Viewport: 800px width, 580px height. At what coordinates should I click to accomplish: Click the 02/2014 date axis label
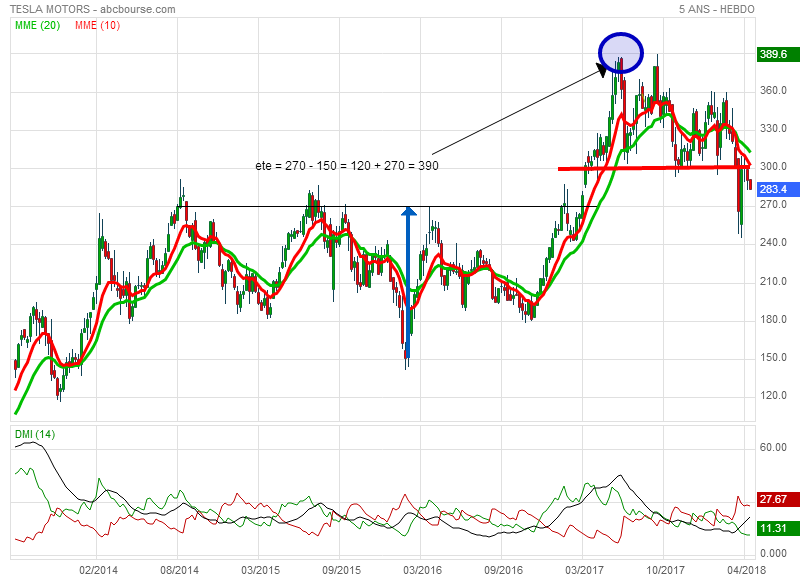[x=98, y=570]
